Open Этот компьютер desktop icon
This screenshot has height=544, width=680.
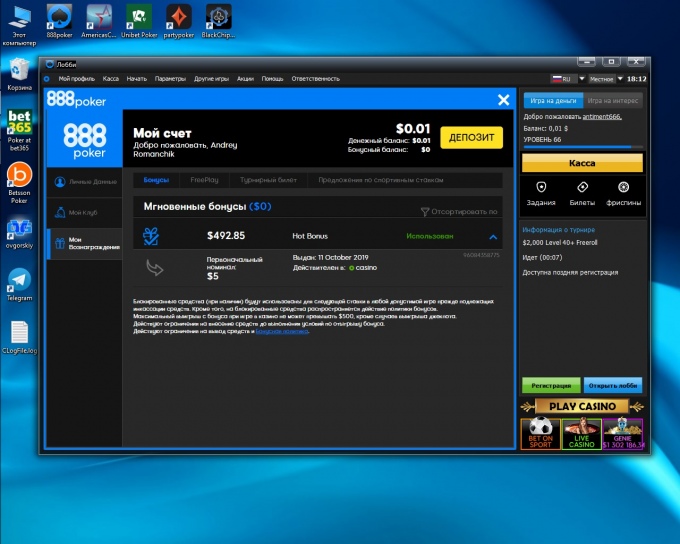pyautogui.click(x=19, y=25)
